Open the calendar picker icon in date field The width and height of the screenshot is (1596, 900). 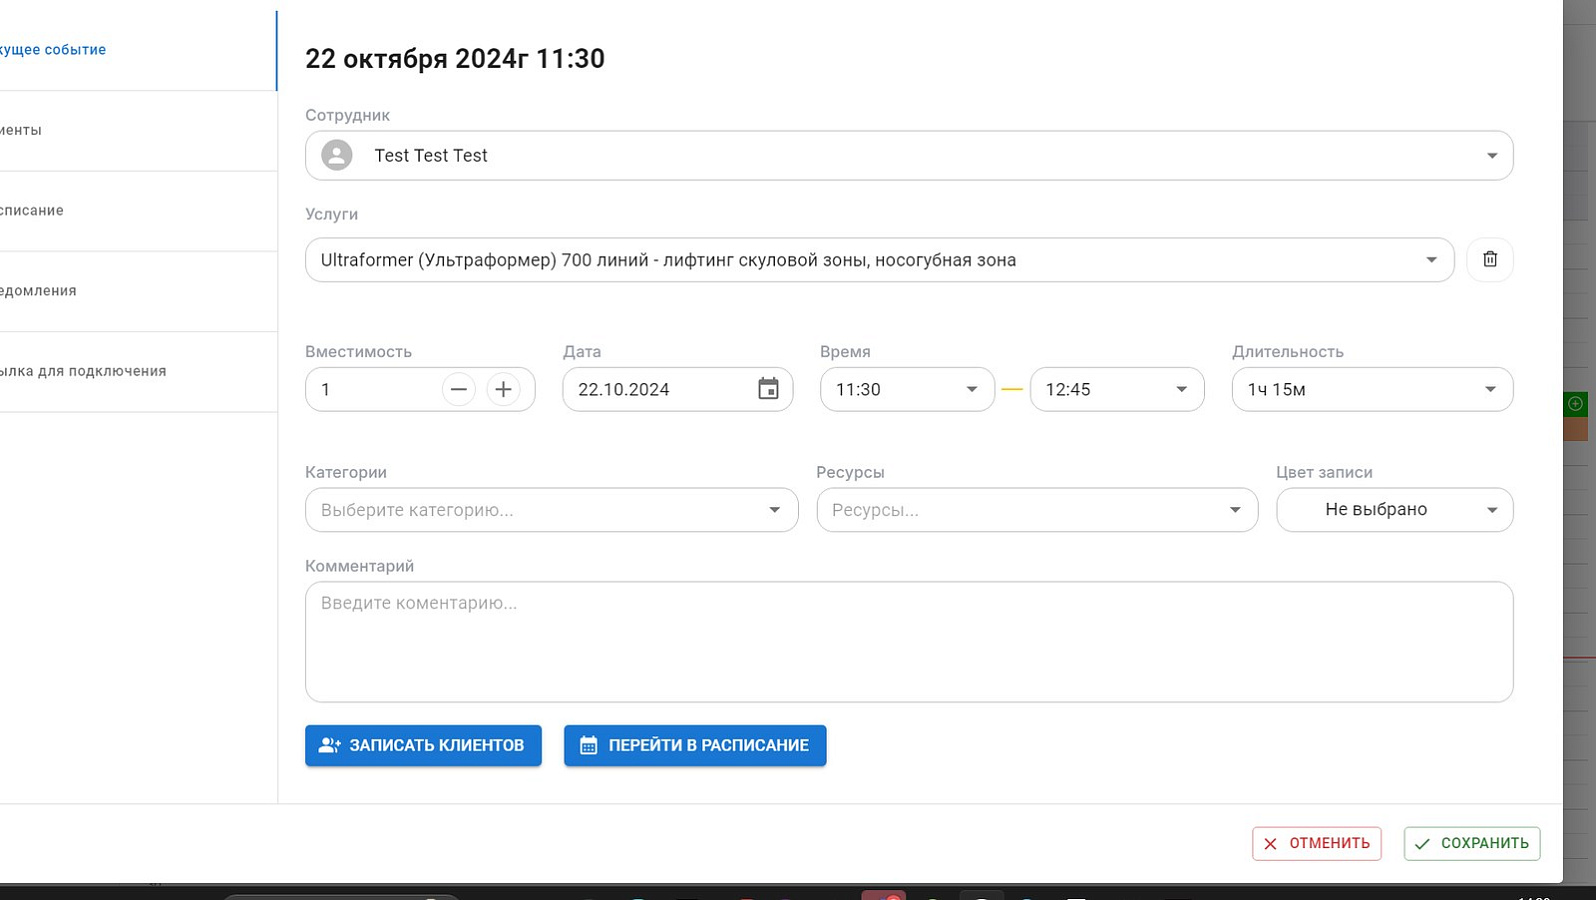pos(768,389)
